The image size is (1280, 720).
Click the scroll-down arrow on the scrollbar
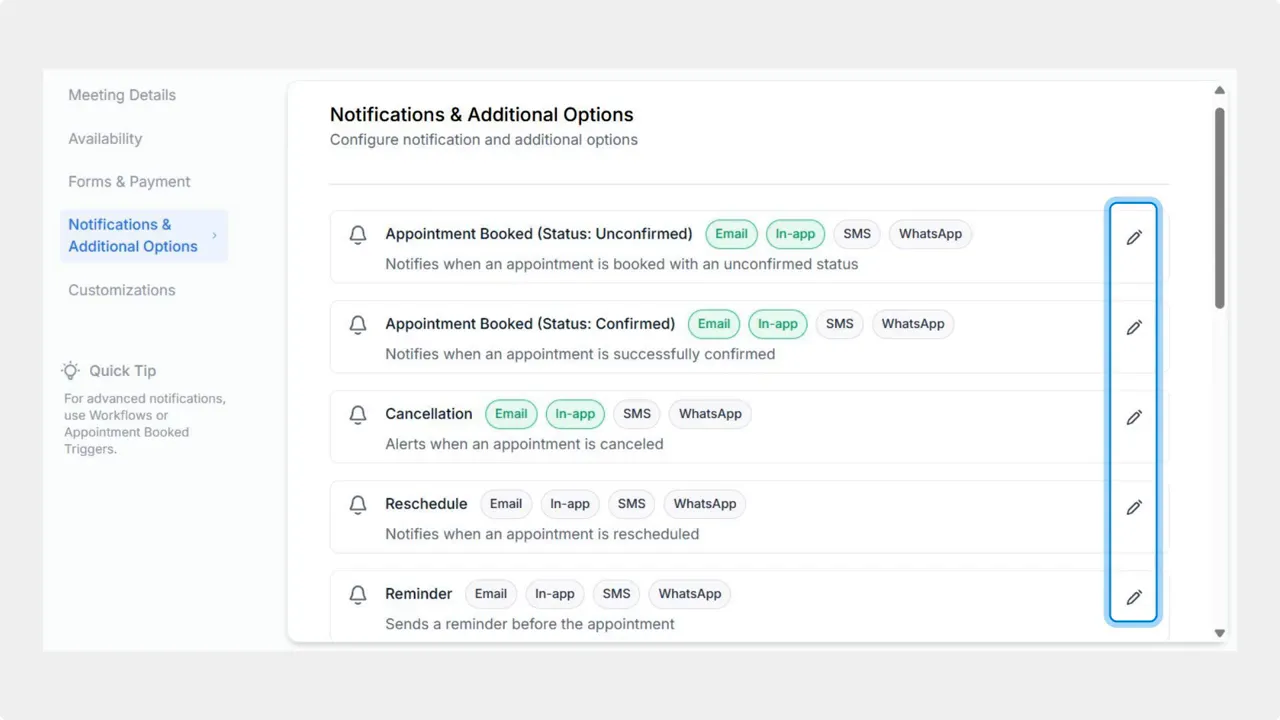[x=1220, y=632]
